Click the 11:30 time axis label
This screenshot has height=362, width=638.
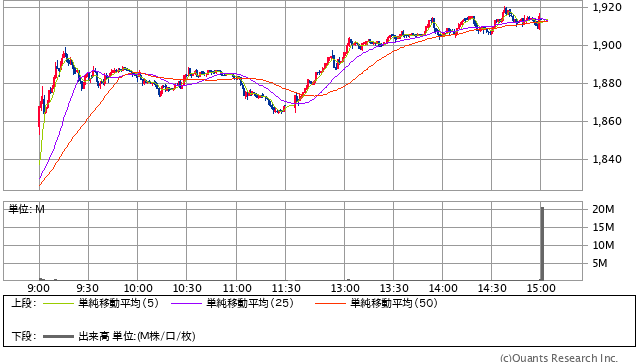pos(286,288)
